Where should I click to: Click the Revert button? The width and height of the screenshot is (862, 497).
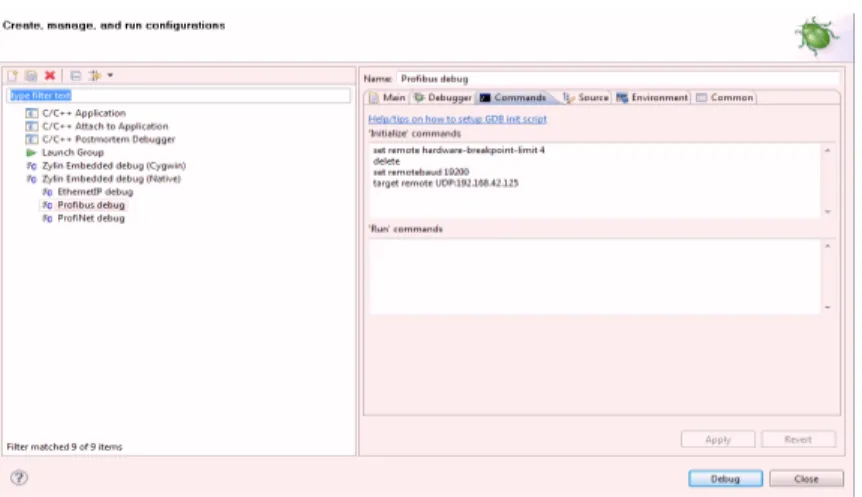(798, 439)
